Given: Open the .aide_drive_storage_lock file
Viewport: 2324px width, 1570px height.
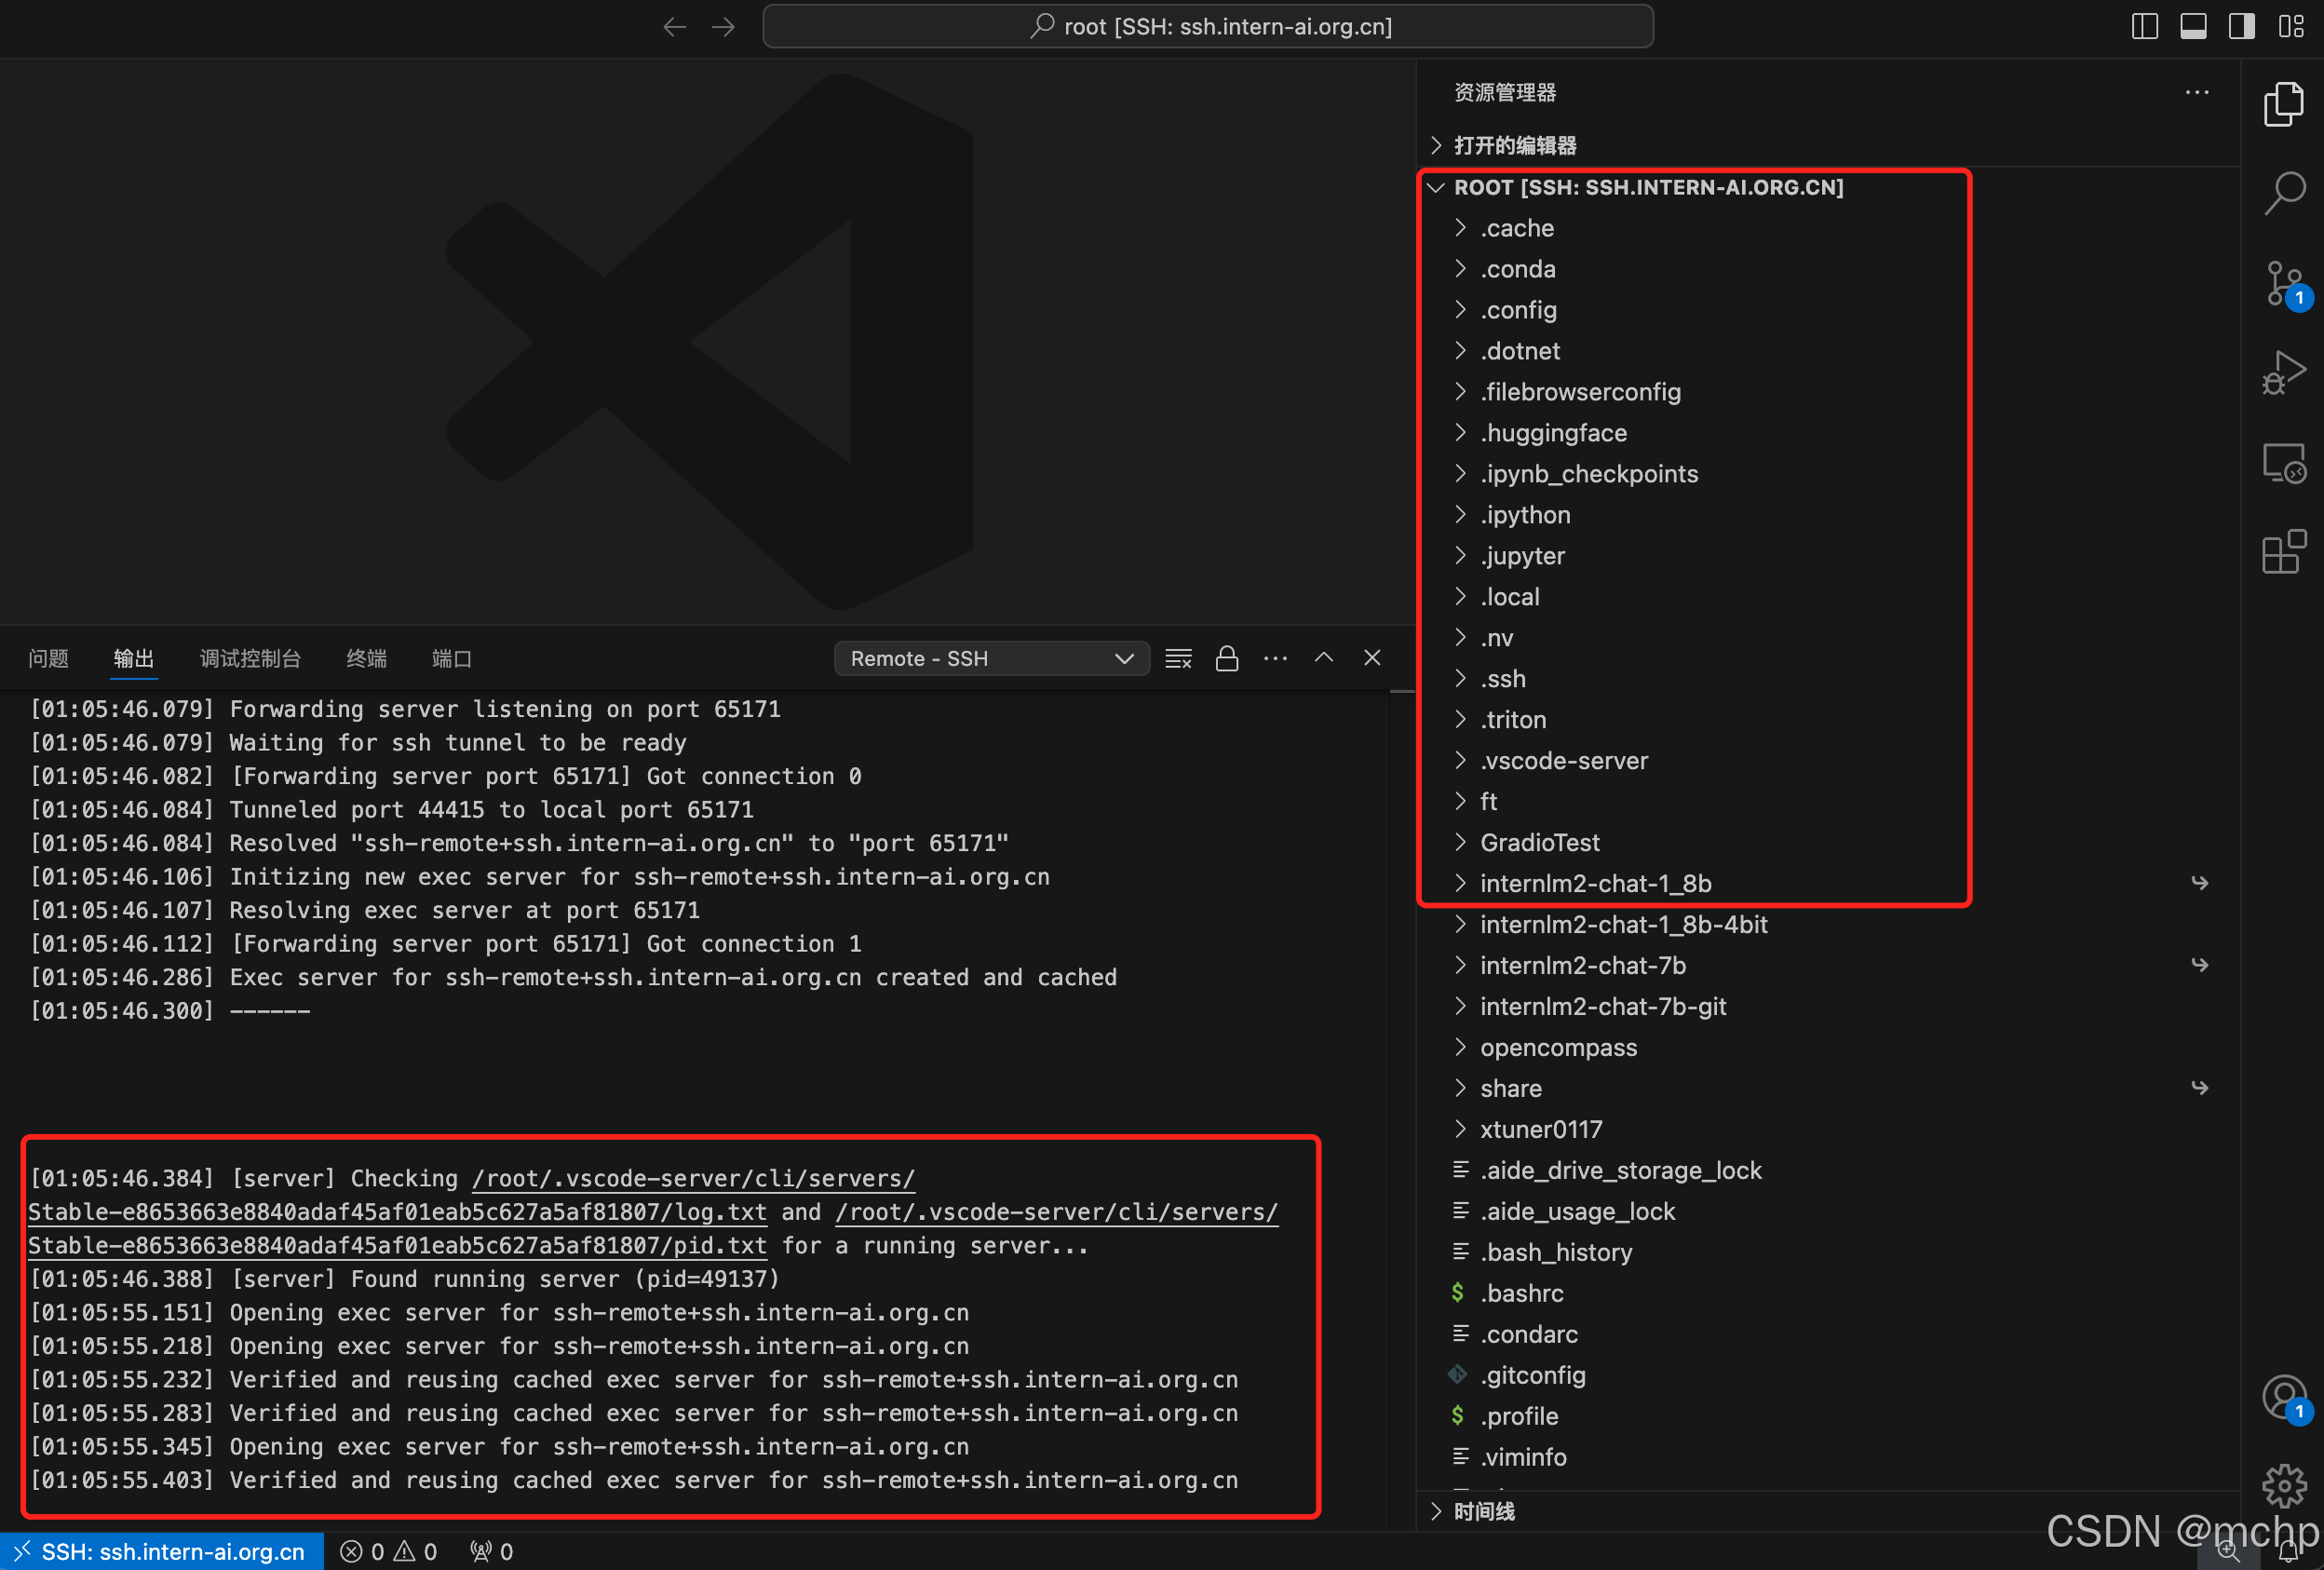Looking at the screenshot, I should (x=1828, y=1171).
